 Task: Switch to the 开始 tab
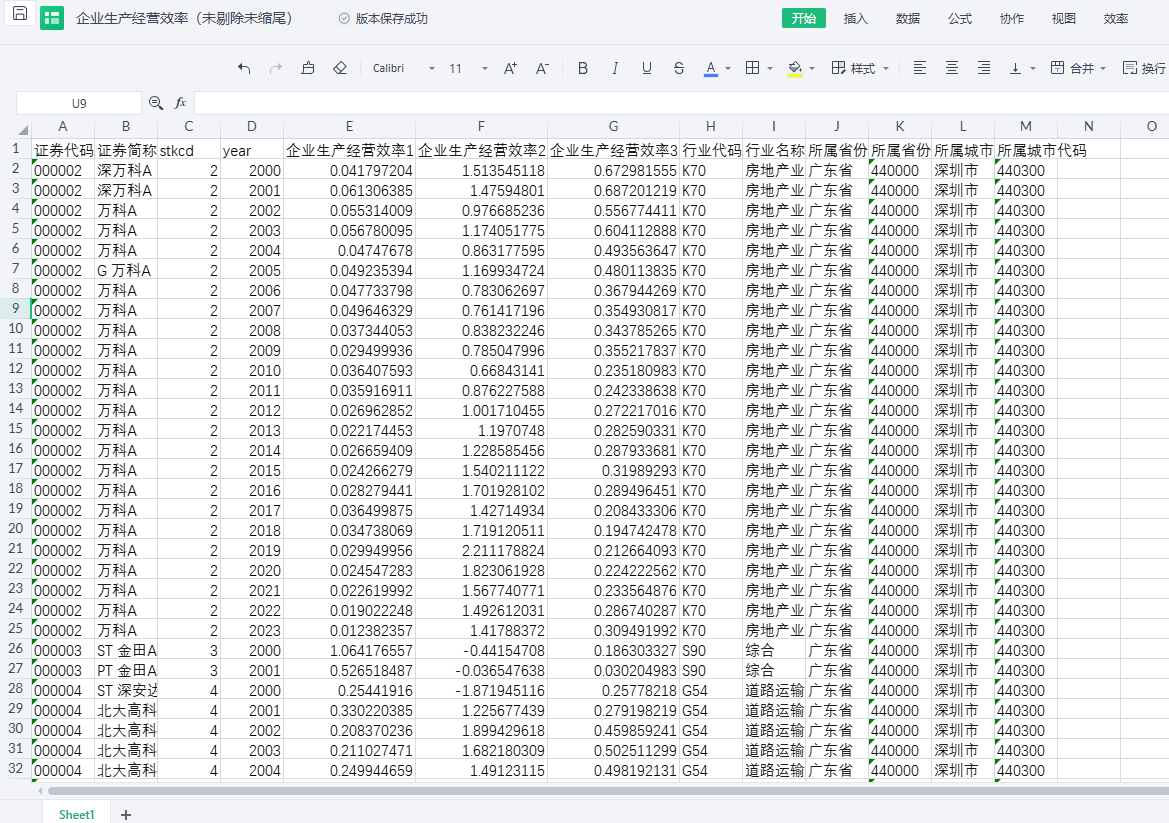coord(804,19)
